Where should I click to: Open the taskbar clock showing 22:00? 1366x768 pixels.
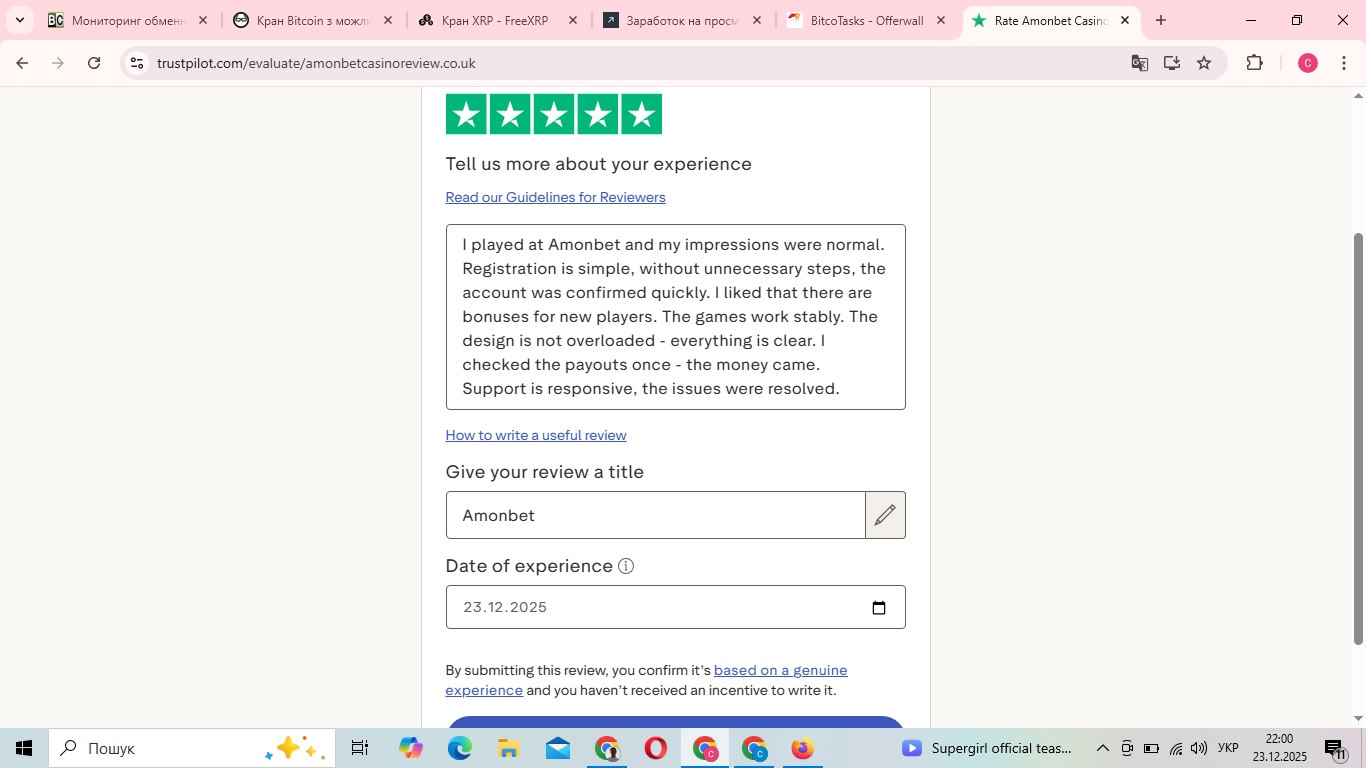pyautogui.click(x=1279, y=748)
